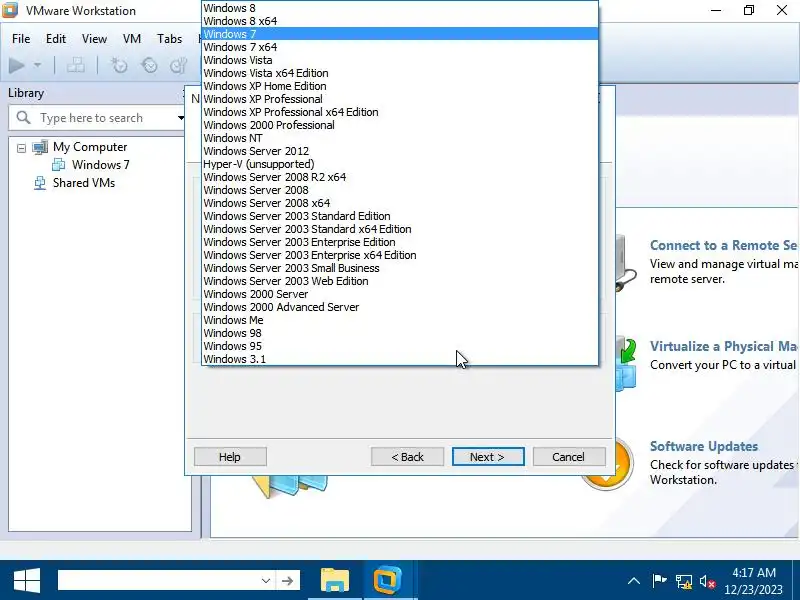Choose Windows XP Professional x64 Edition

pyautogui.click(x=400, y=112)
